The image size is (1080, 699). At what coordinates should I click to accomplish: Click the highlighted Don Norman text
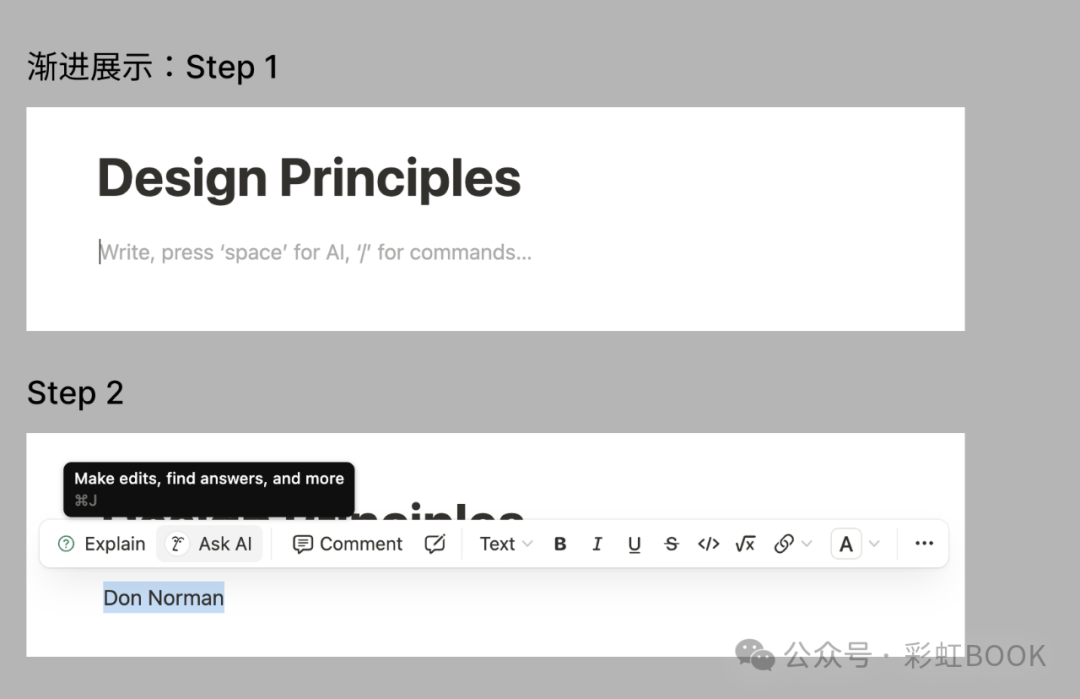[x=164, y=598]
